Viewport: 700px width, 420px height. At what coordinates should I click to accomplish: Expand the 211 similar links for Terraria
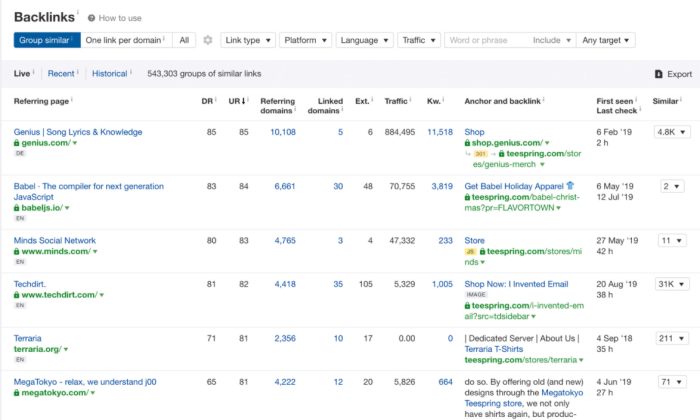click(671, 338)
